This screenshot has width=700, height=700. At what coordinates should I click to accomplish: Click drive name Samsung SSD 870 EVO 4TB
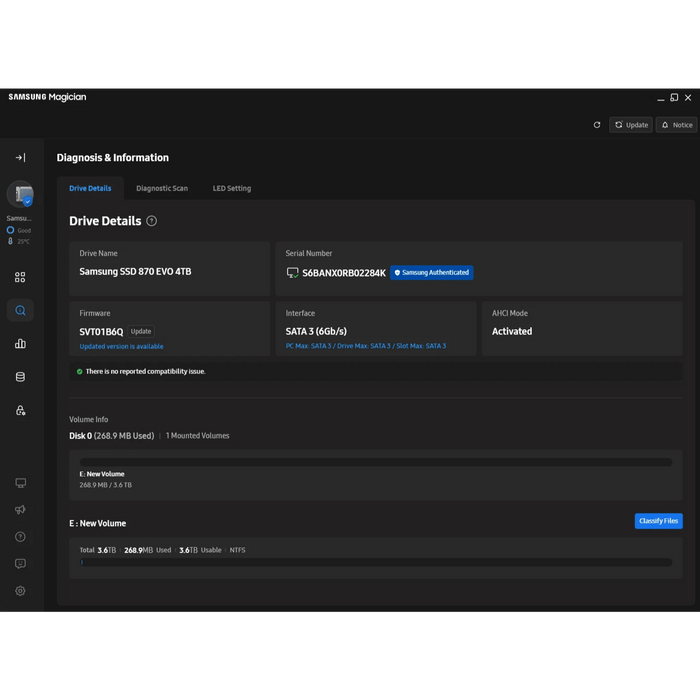[135, 271]
